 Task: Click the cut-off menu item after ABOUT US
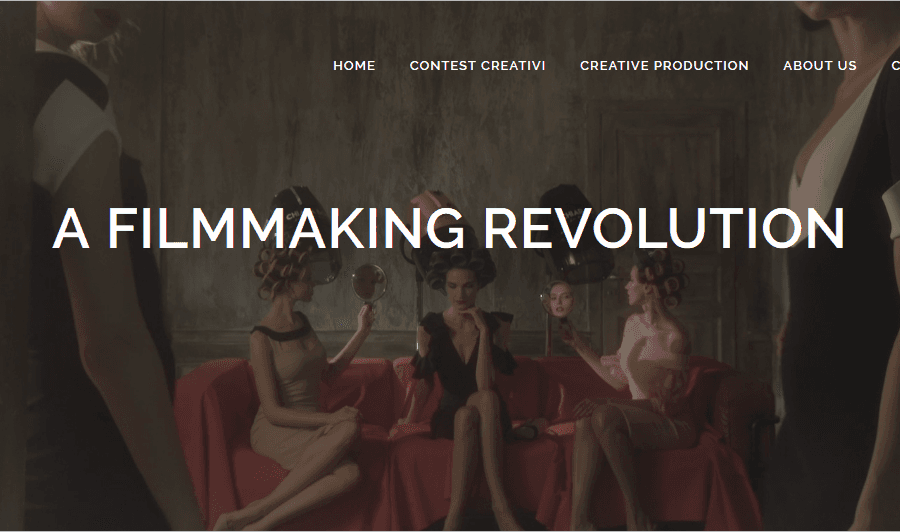(895, 65)
